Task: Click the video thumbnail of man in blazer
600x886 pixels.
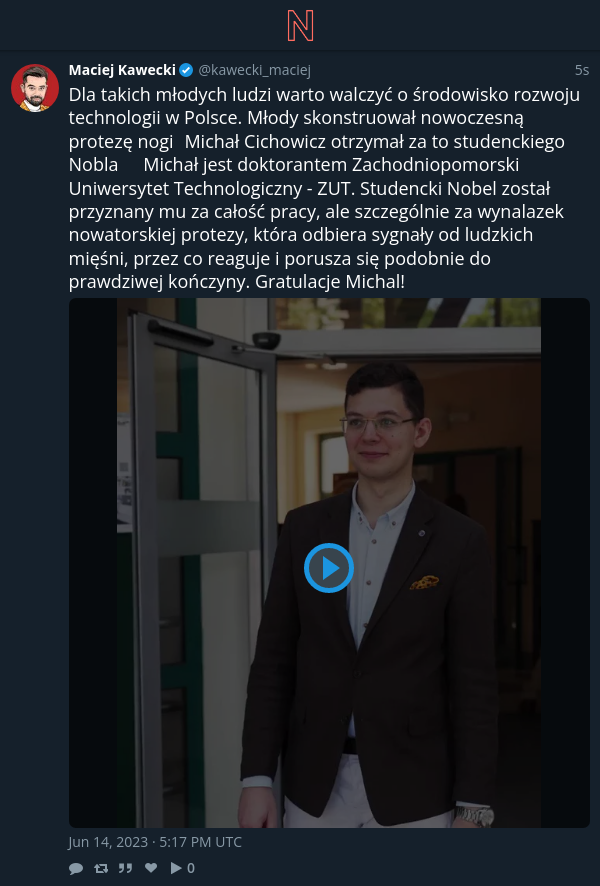Action: click(329, 563)
